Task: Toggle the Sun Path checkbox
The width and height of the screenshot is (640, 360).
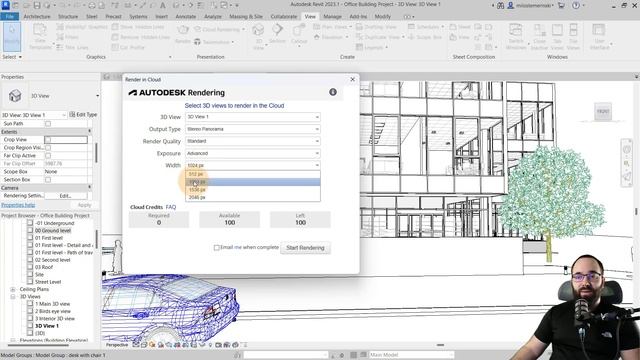Action: coord(48,123)
